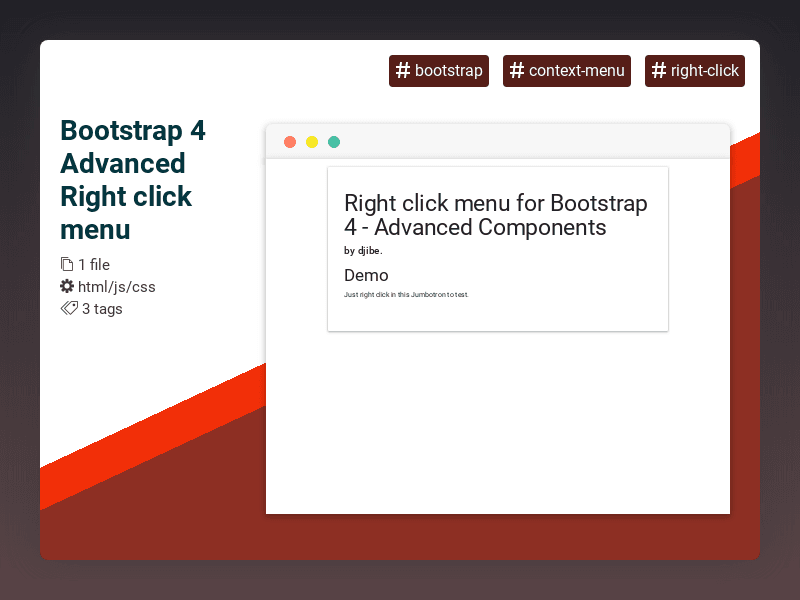Viewport: 800px width, 600px height.
Task: Select the right-click tag
Action: pyautogui.click(x=695, y=71)
